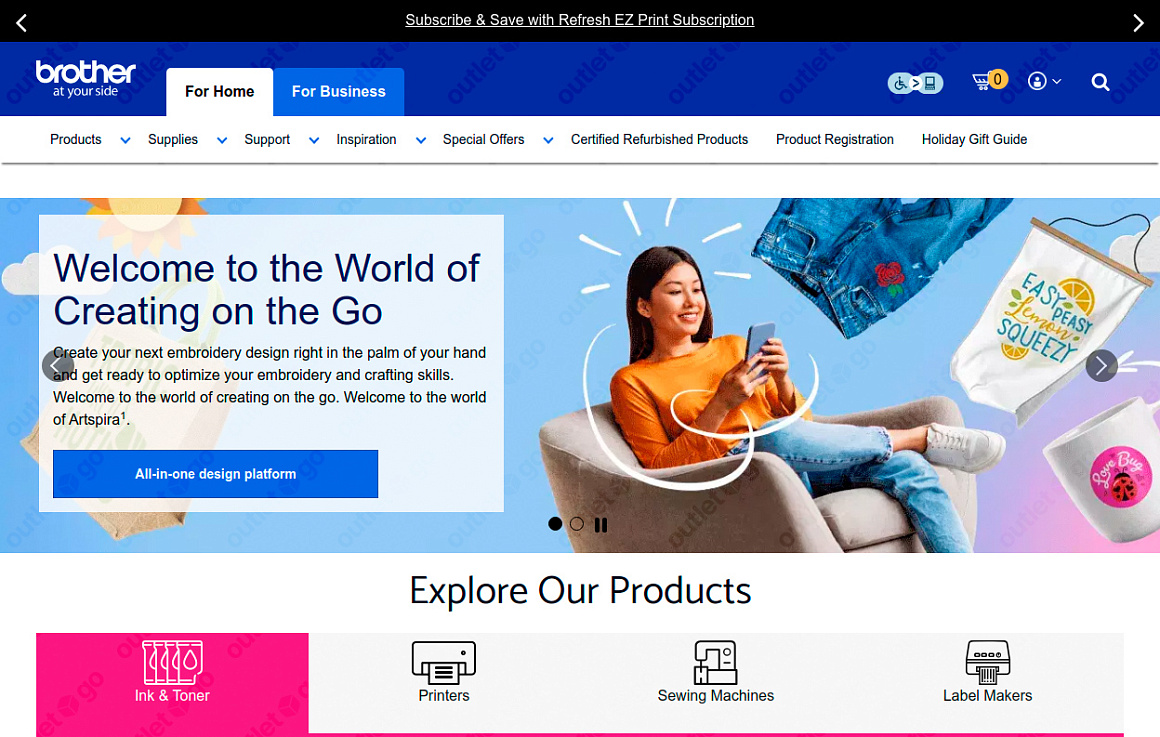Viewport: 1160px width, 737px height.
Task: Open the user account dropdown
Action: pos(1044,81)
